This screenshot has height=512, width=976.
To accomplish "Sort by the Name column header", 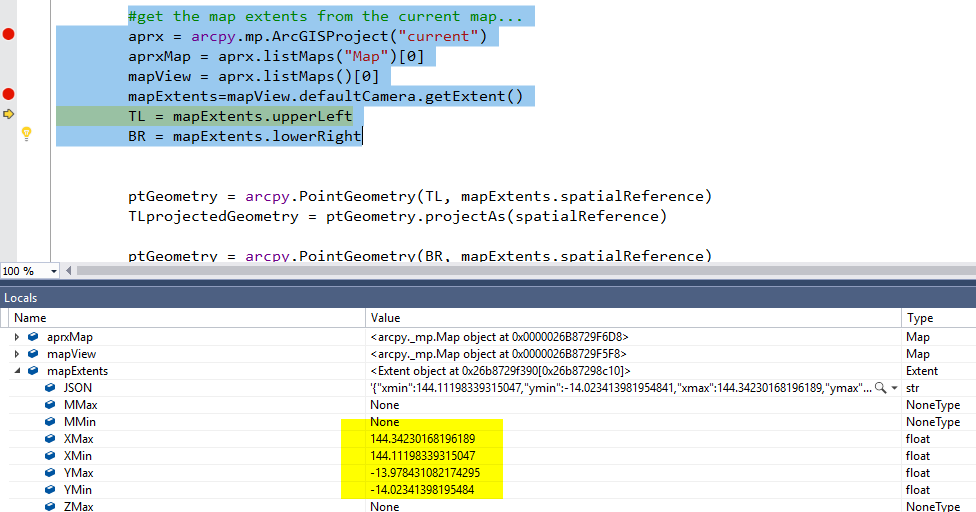I will [187, 318].
